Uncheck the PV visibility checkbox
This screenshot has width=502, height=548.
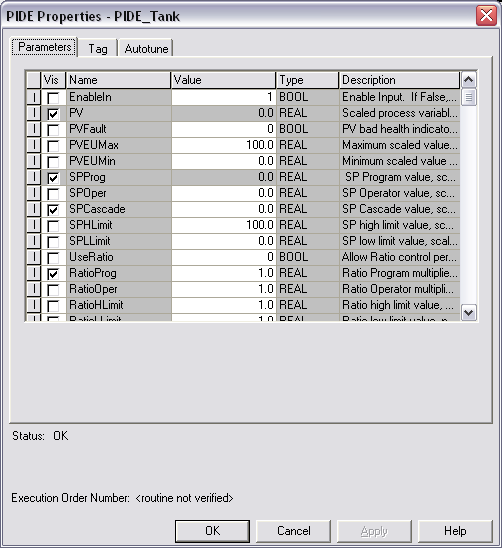pyautogui.click(x=53, y=114)
